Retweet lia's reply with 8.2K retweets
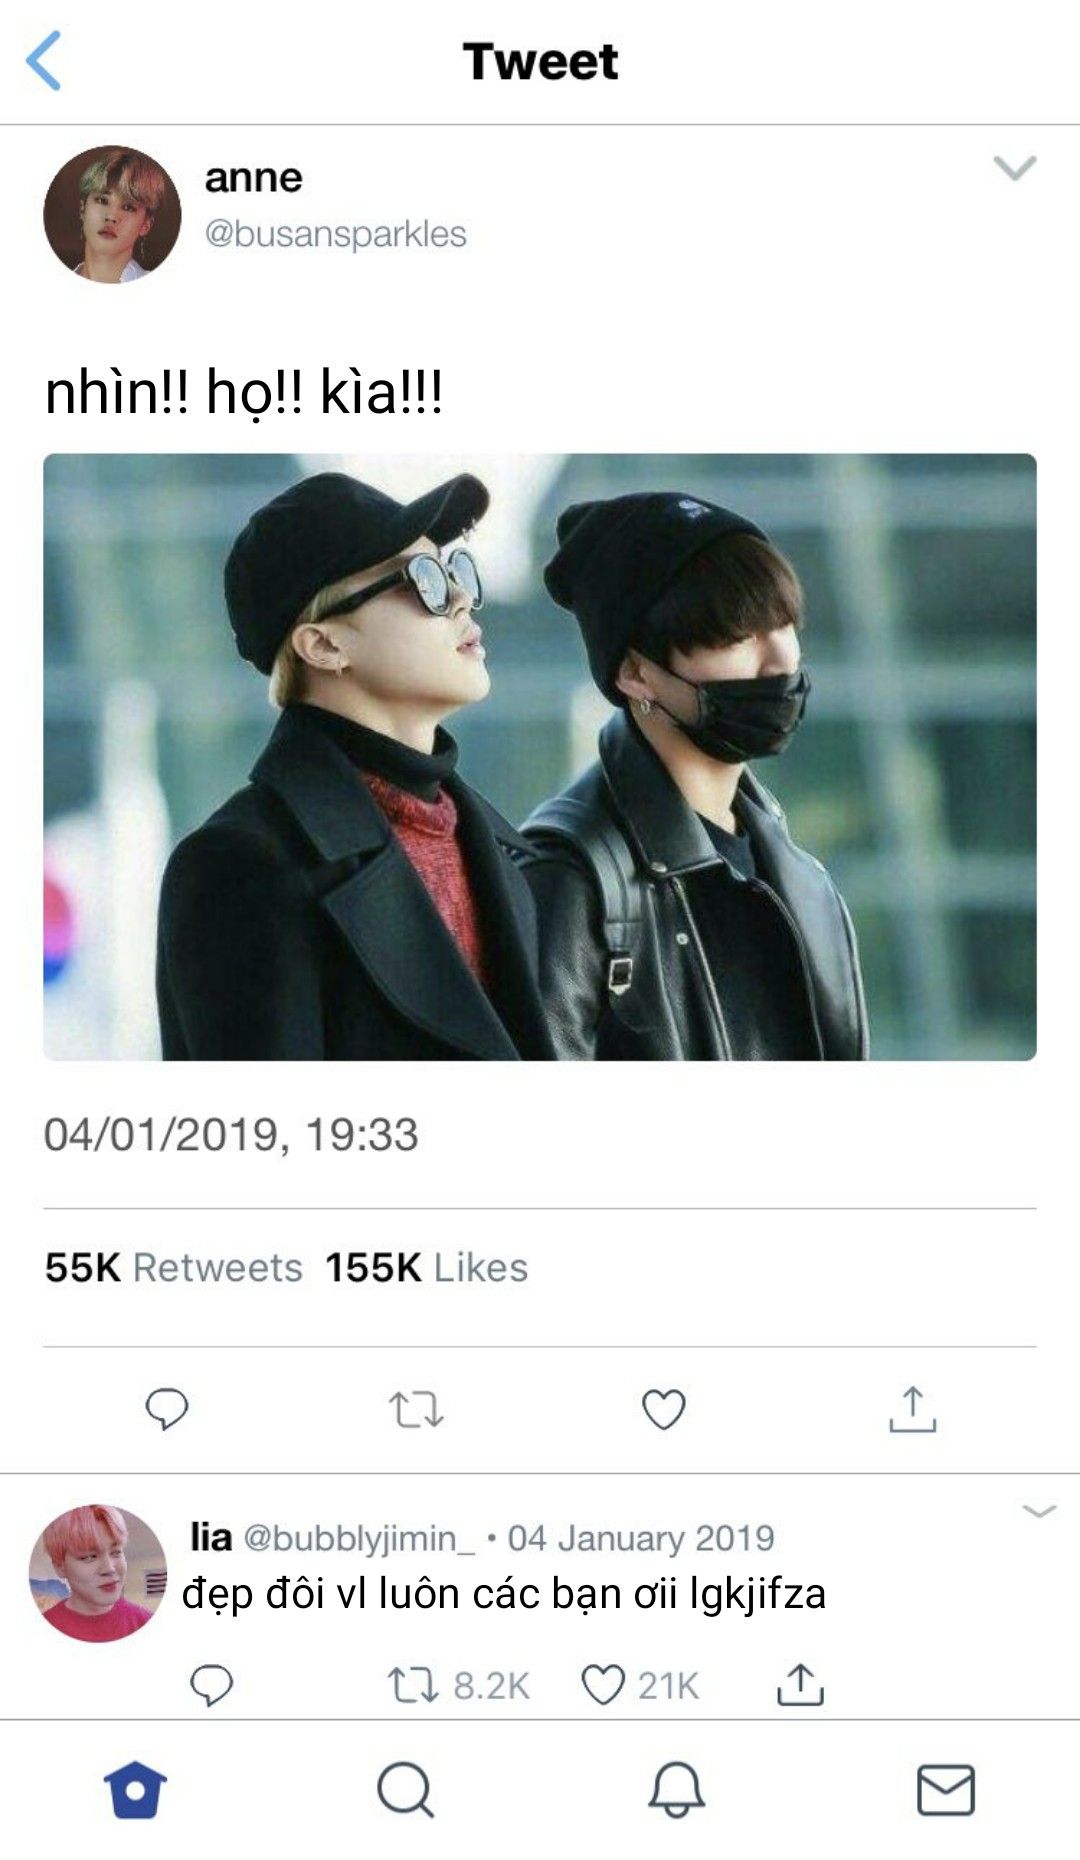Screen dimensions: 1080x1860 [413, 1685]
